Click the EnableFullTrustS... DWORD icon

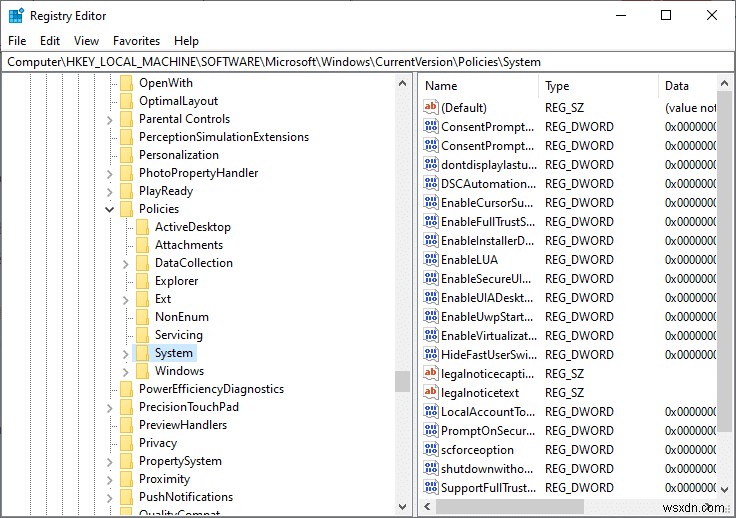tap(430, 221)
